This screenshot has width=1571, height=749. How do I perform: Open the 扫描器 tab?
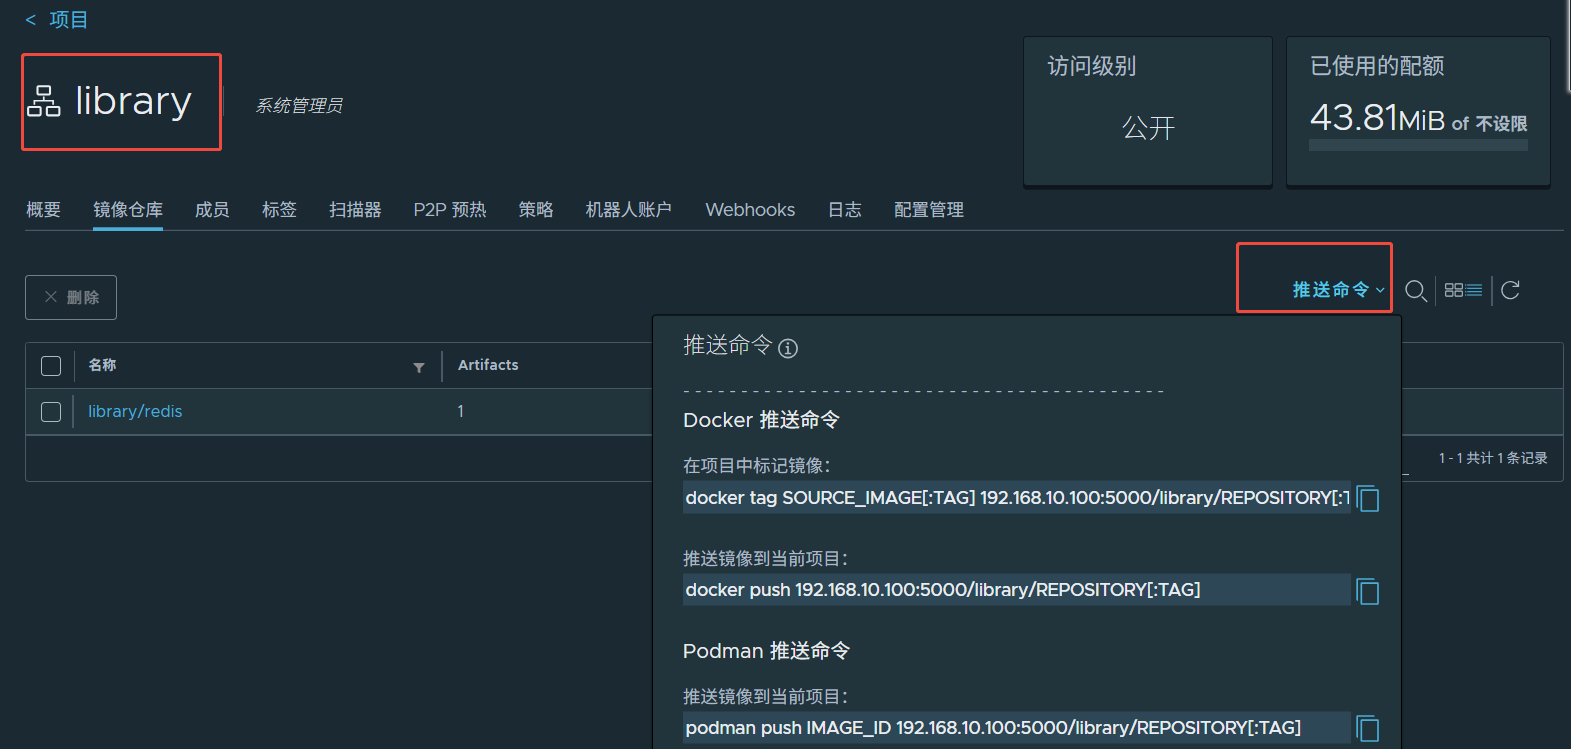click(355, 210)
